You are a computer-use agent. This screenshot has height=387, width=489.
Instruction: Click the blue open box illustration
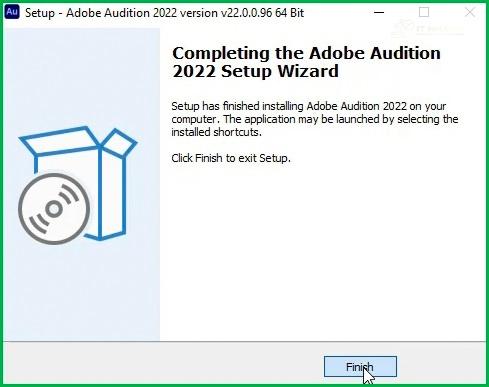pyautogui.click(x=79, y=183)
